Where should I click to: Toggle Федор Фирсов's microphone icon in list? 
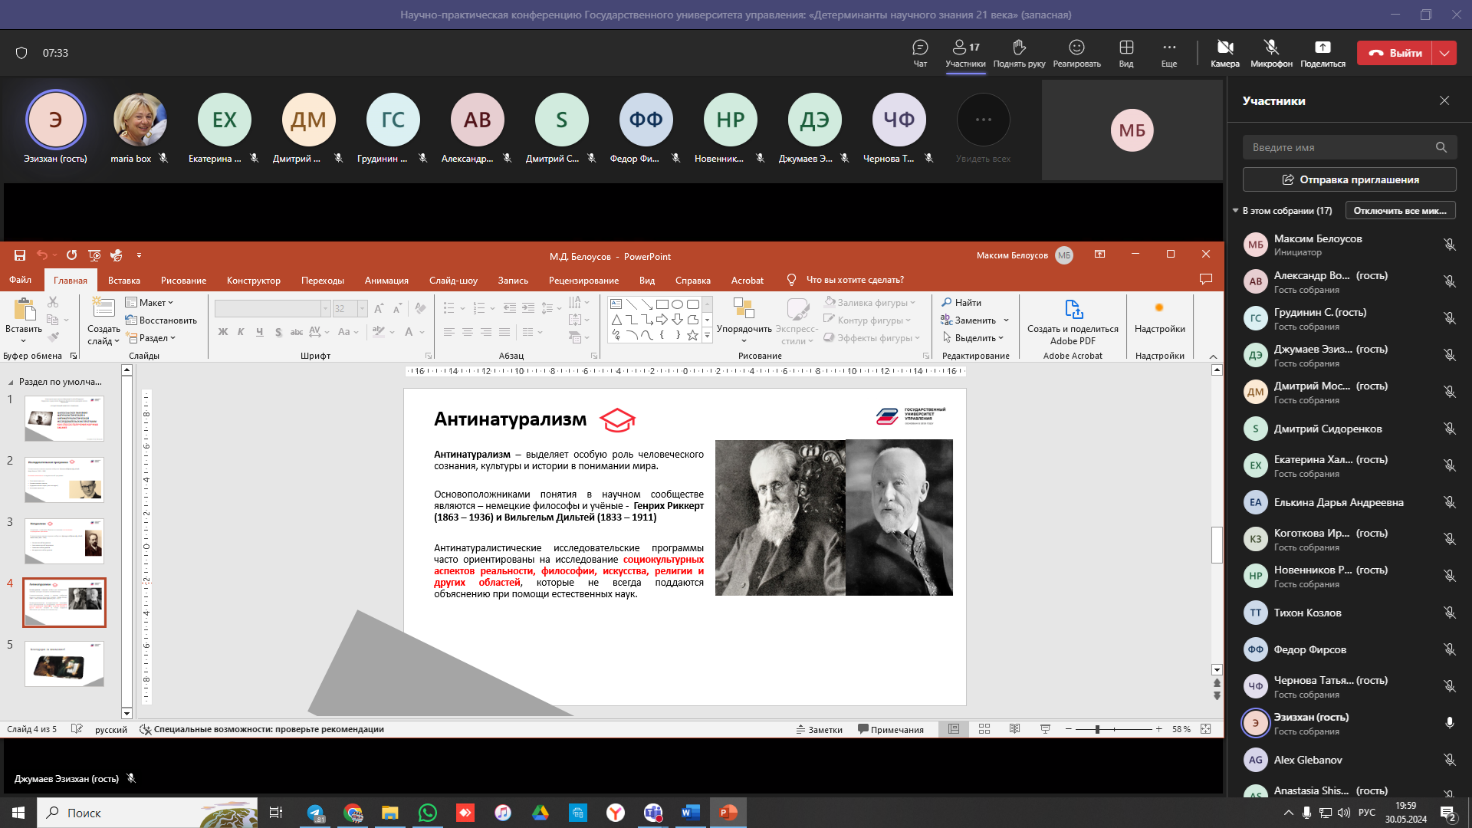1449,650
